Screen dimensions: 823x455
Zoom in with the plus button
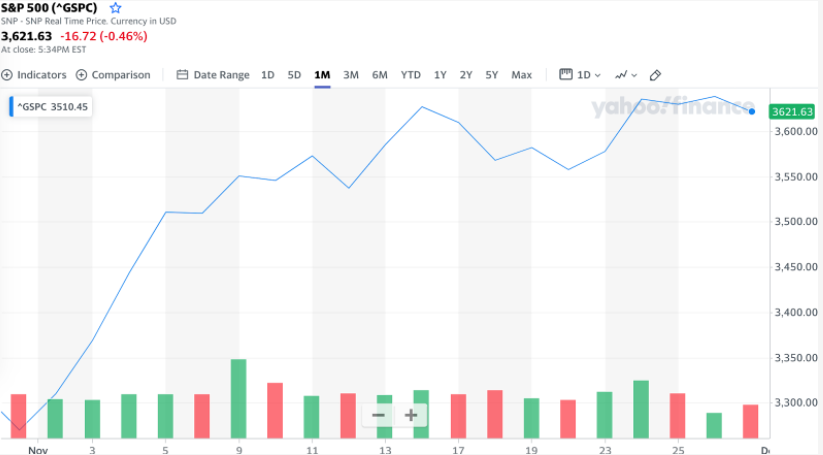coord(410,415)
